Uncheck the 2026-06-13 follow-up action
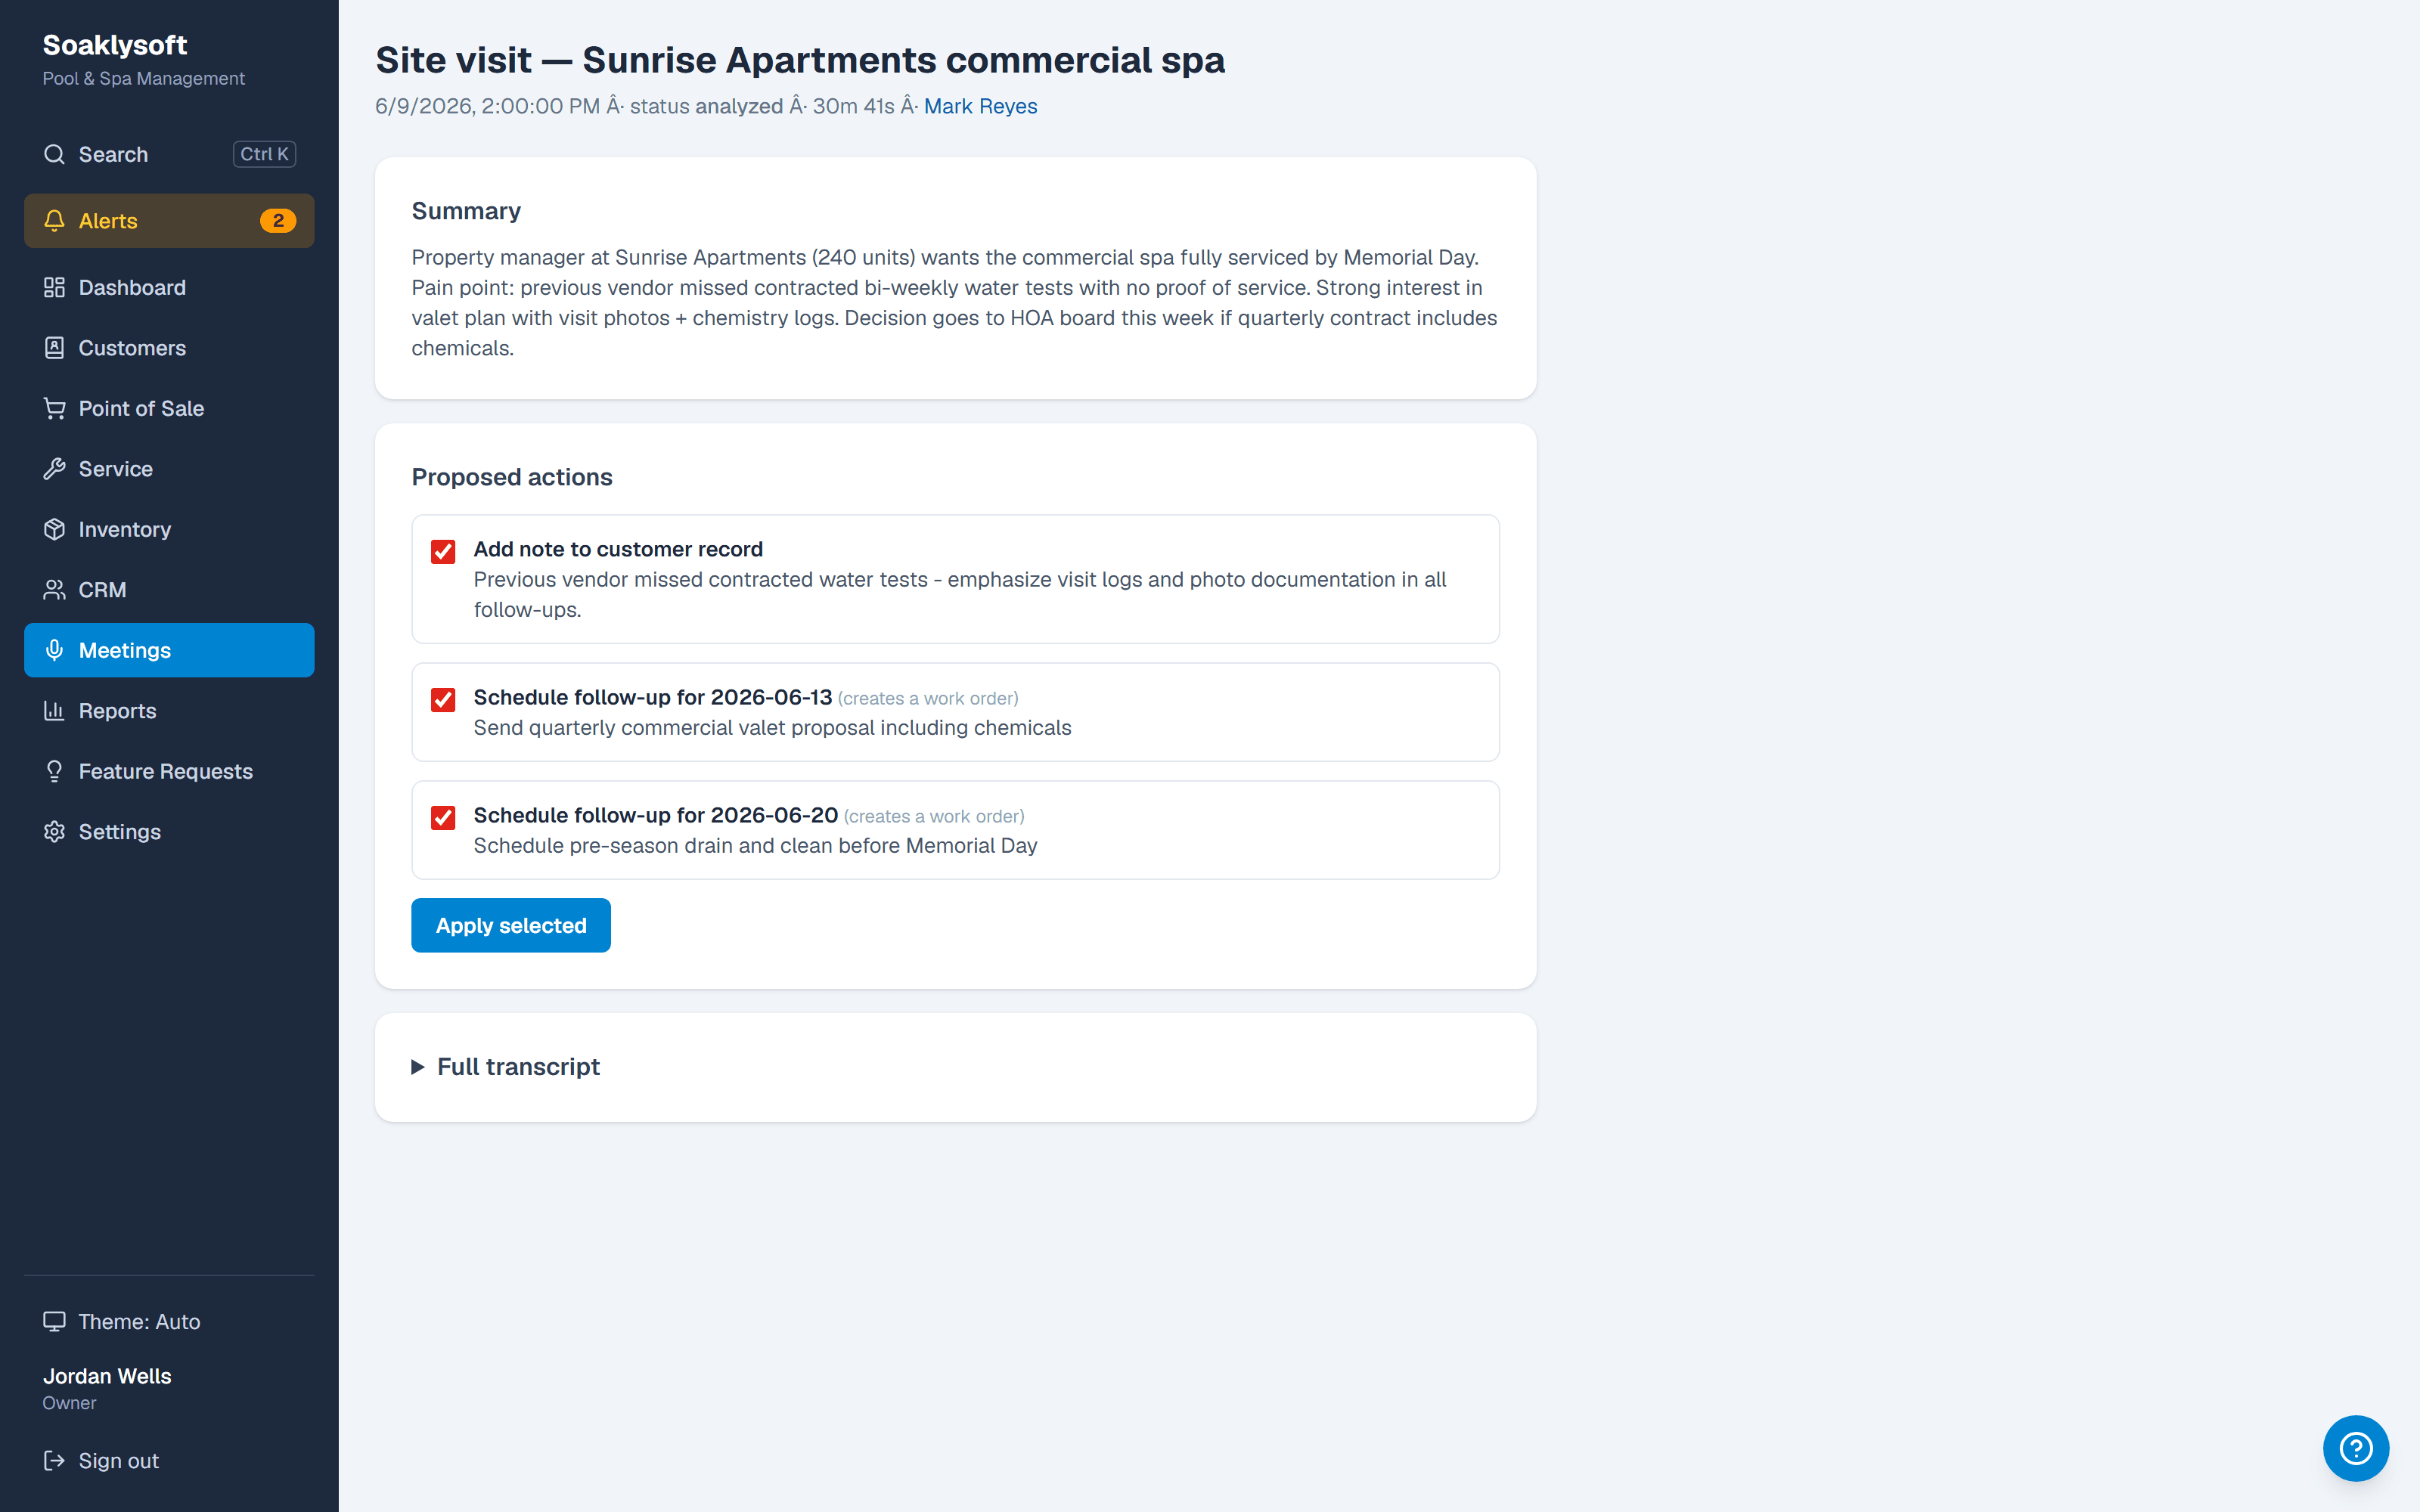 coord(443,699)
